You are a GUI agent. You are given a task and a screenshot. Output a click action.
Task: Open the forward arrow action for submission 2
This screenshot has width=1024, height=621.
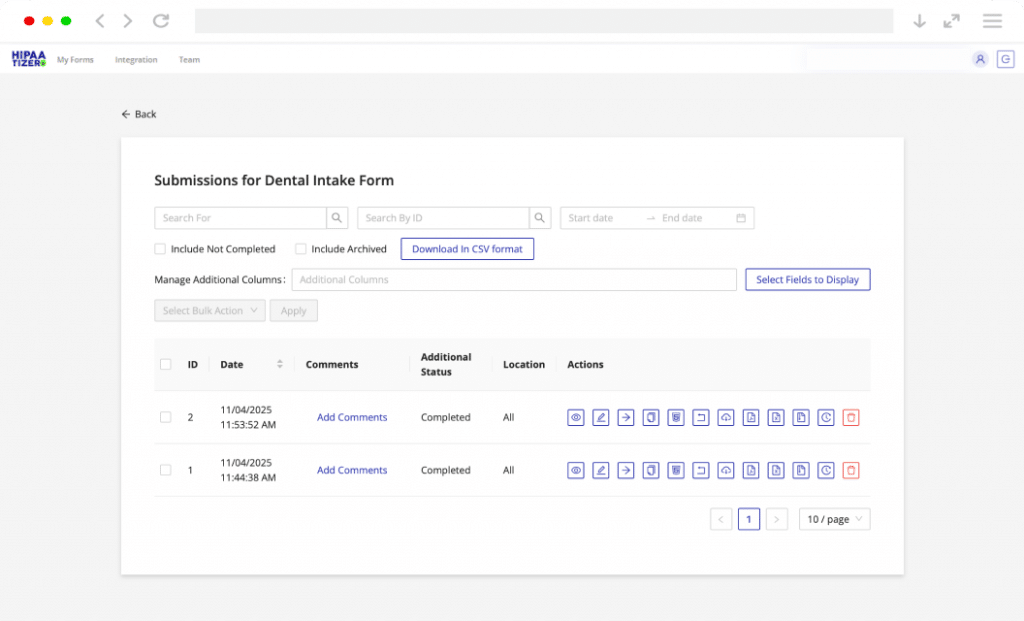(625, 417)
